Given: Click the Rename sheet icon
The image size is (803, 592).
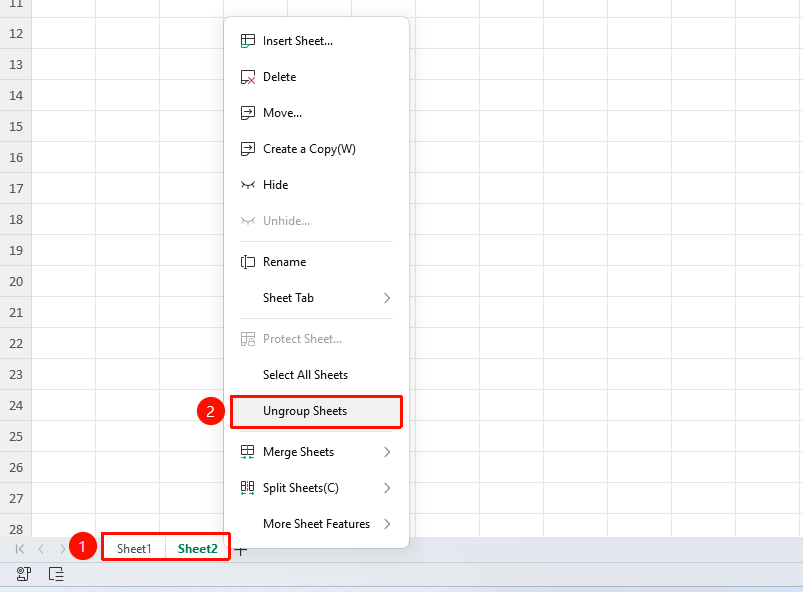Looking at the screenshot, I should coord(248,262).
